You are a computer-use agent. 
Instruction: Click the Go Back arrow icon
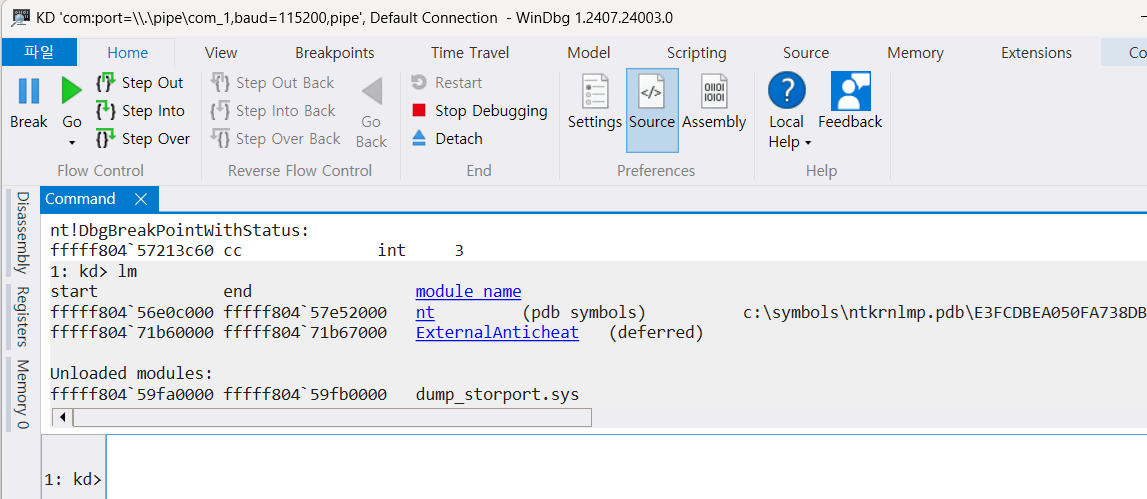click(x=372, y=91)
